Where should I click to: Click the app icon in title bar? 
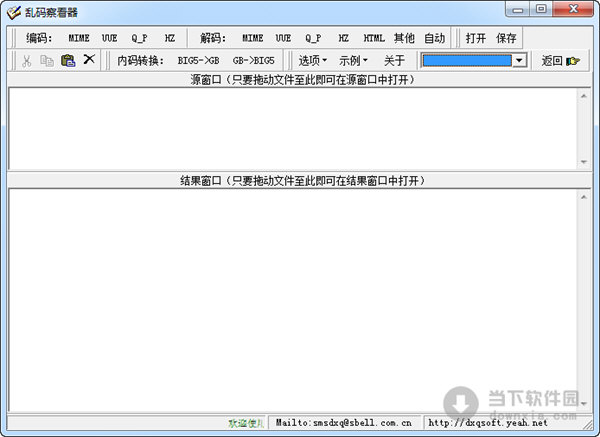pyautogui.click(x=13, y=12)
